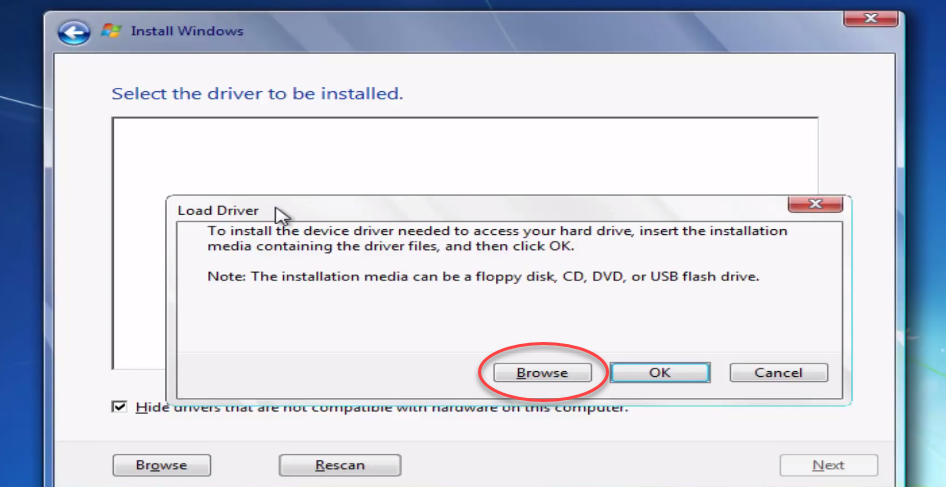Cancel the Load Driver dialog
The height and width of the screenshot is (487, 946).
click(x=778, y=372)
